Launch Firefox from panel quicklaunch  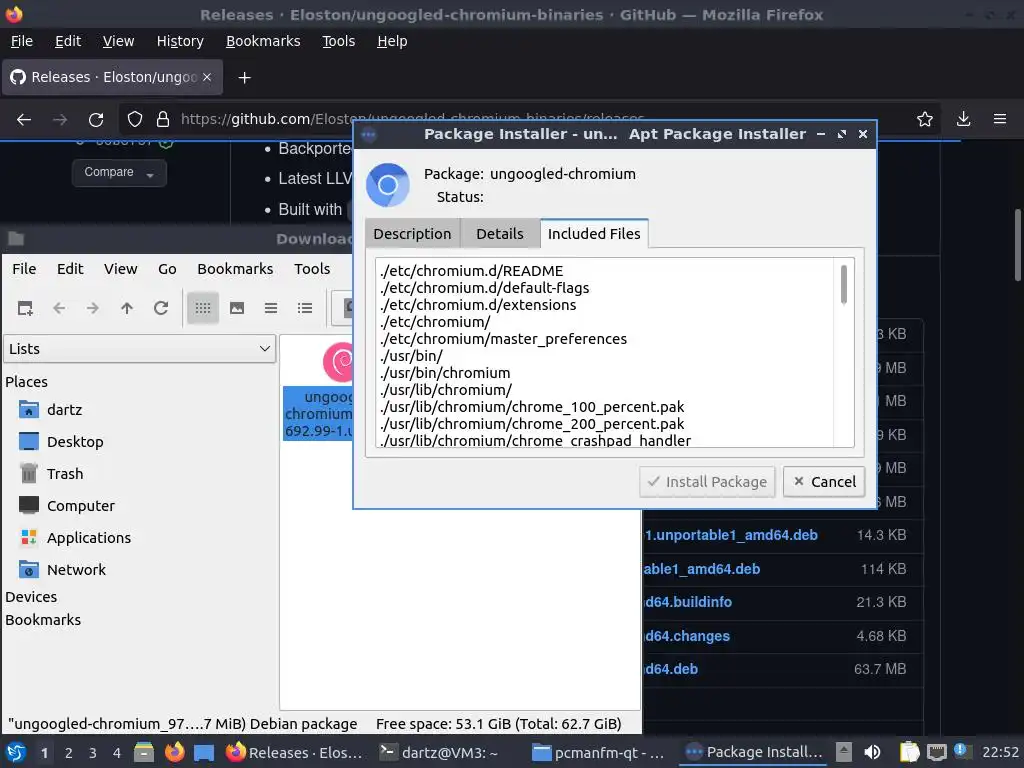(x=174, y=752)
